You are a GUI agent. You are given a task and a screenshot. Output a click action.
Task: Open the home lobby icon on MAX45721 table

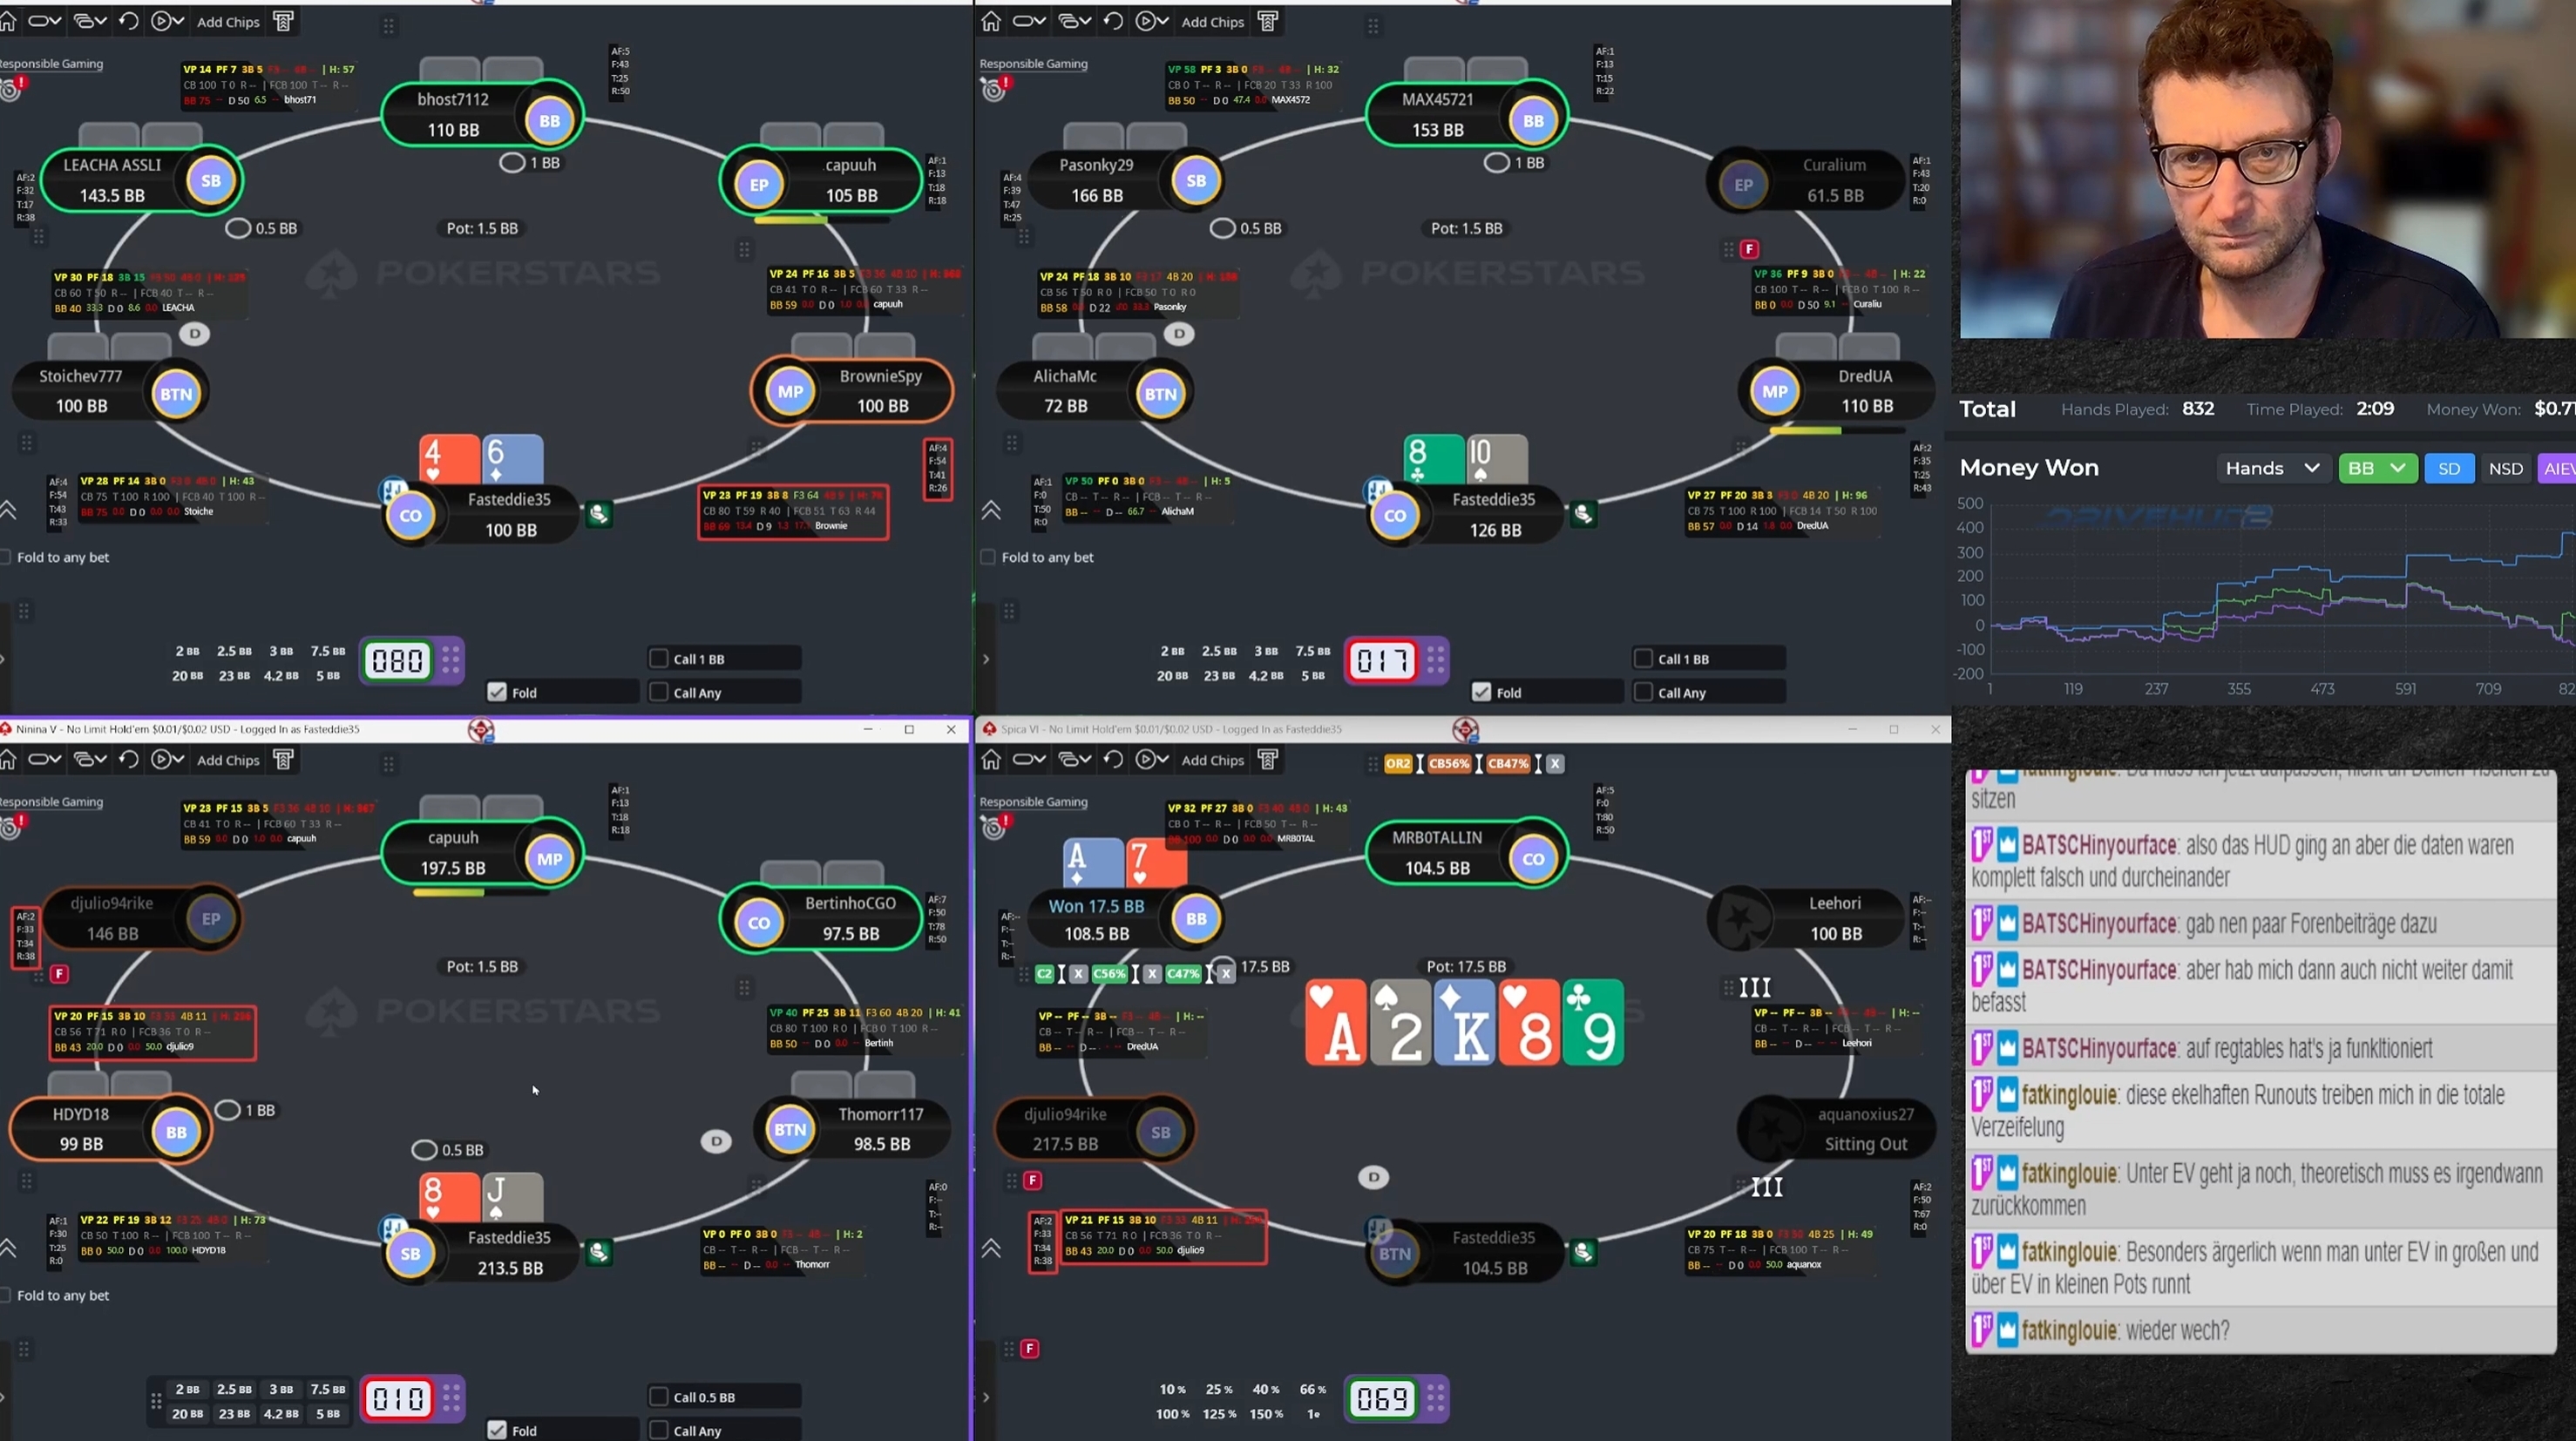click(x=991, y=21)
